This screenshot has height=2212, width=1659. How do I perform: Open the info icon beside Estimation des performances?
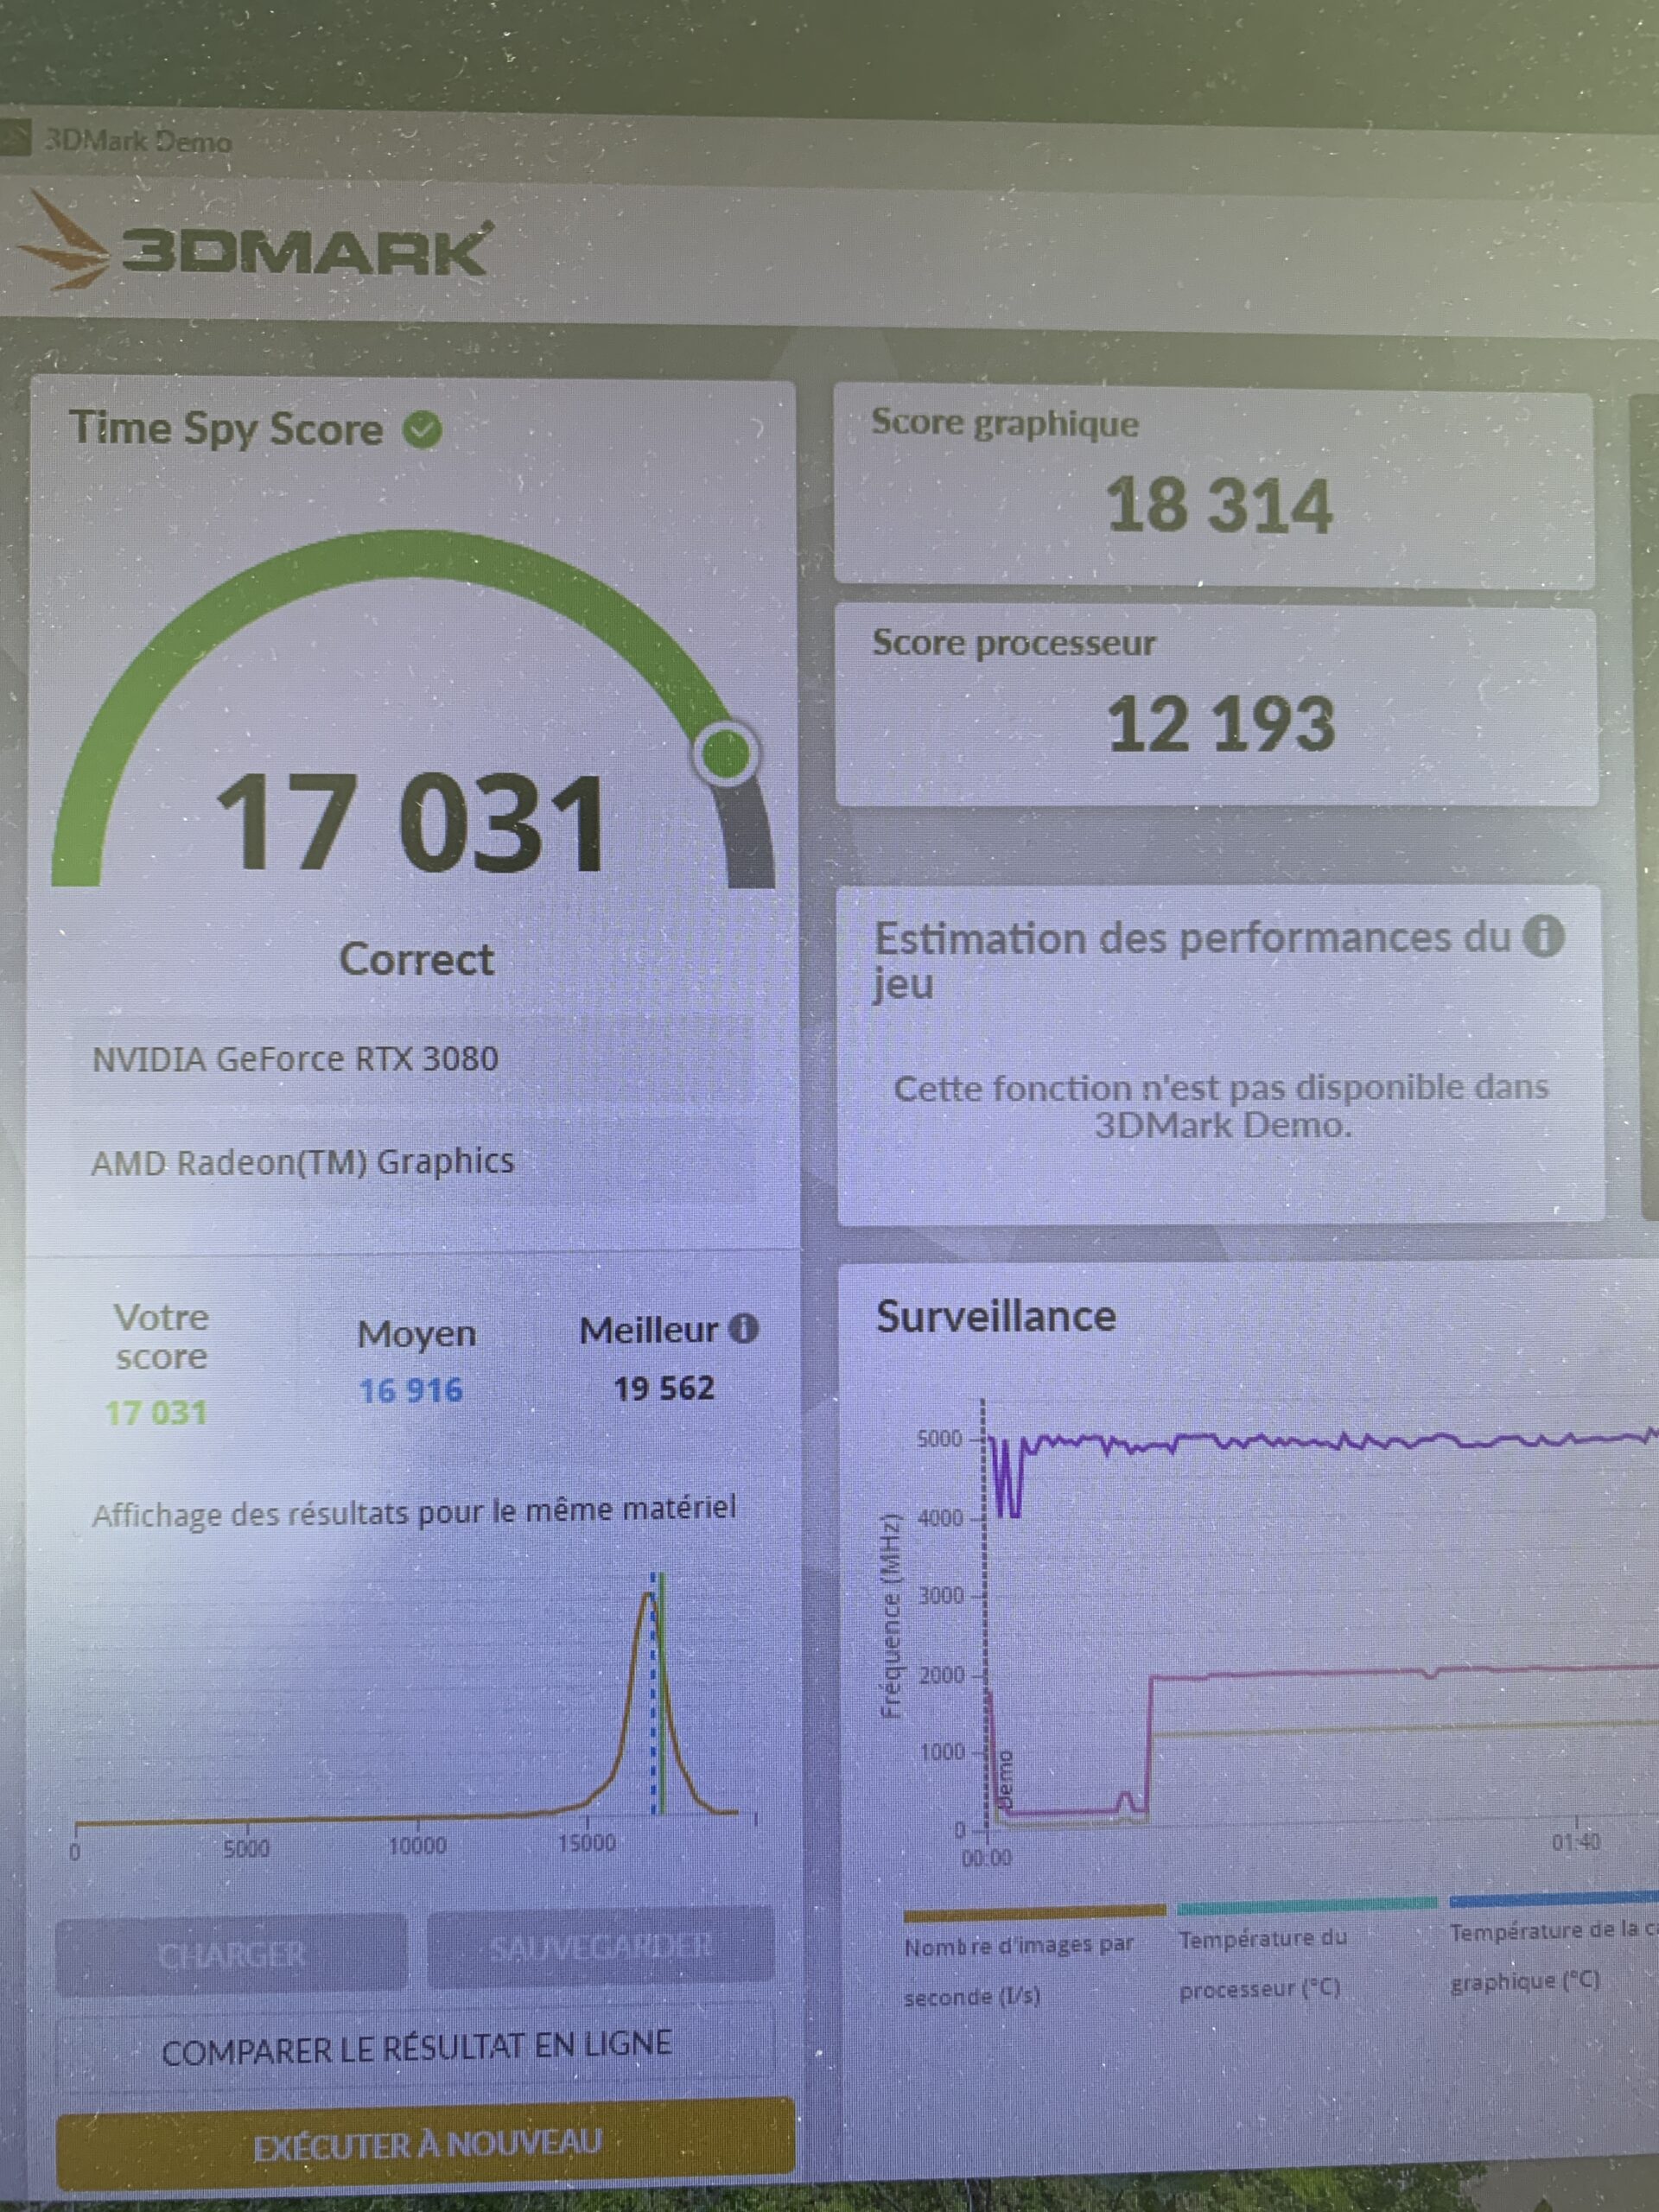[1543, 936]
